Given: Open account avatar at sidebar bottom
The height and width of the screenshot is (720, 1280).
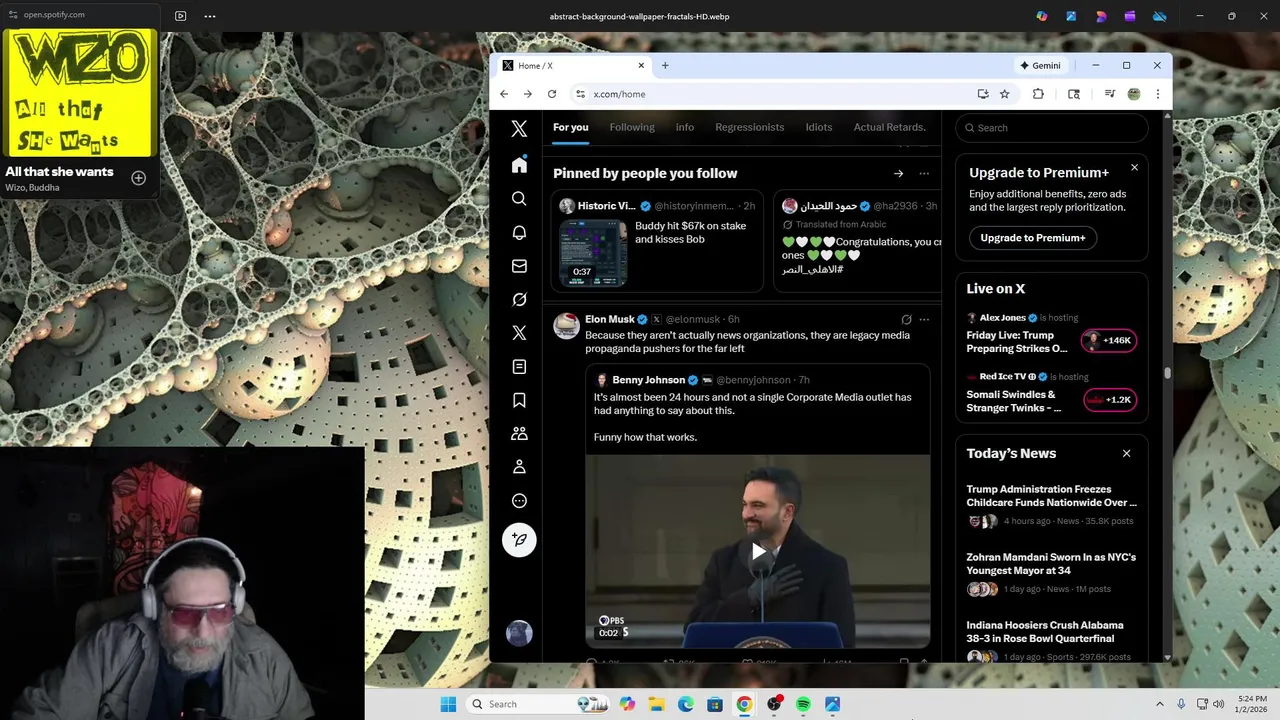Looking at the screenshot, I should click(x=519, y=633).
